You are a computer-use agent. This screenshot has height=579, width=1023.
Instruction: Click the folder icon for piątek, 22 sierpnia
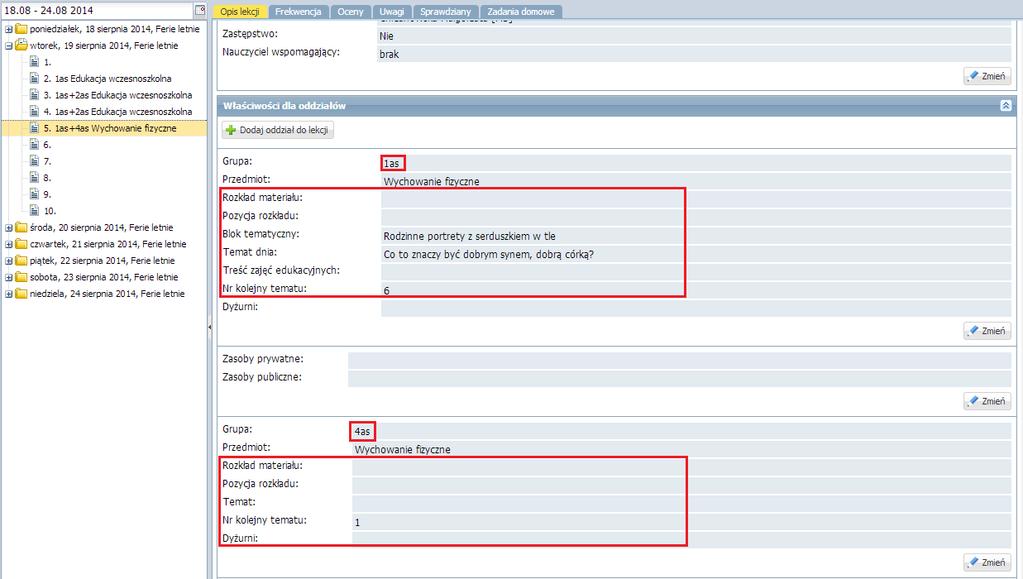[x=21, y=260]
